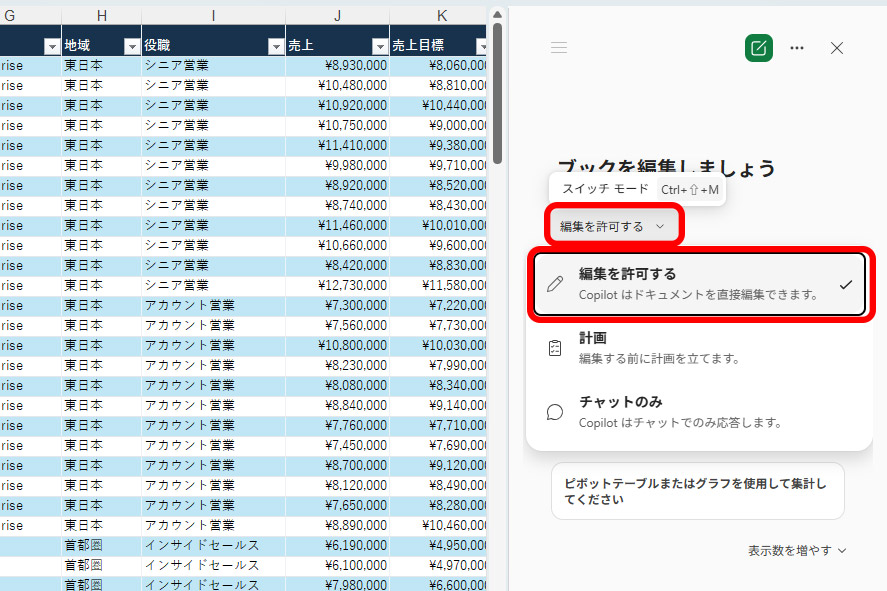Click the vertical scrollbar up arrow
887x591 pixels.
coord(497,14)
